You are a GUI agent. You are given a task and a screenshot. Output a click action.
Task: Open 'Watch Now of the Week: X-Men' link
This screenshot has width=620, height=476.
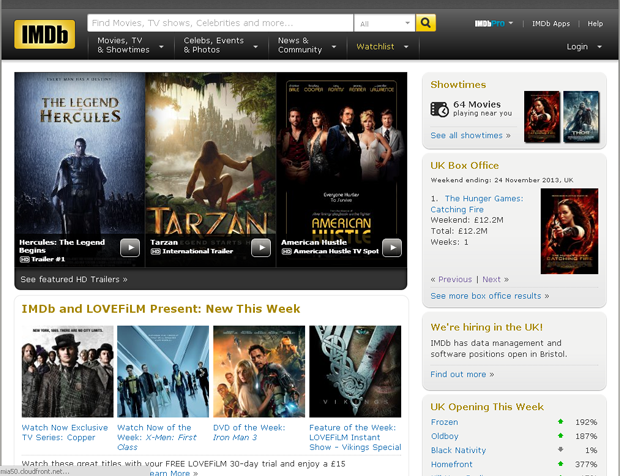click(x=157, y=437)
